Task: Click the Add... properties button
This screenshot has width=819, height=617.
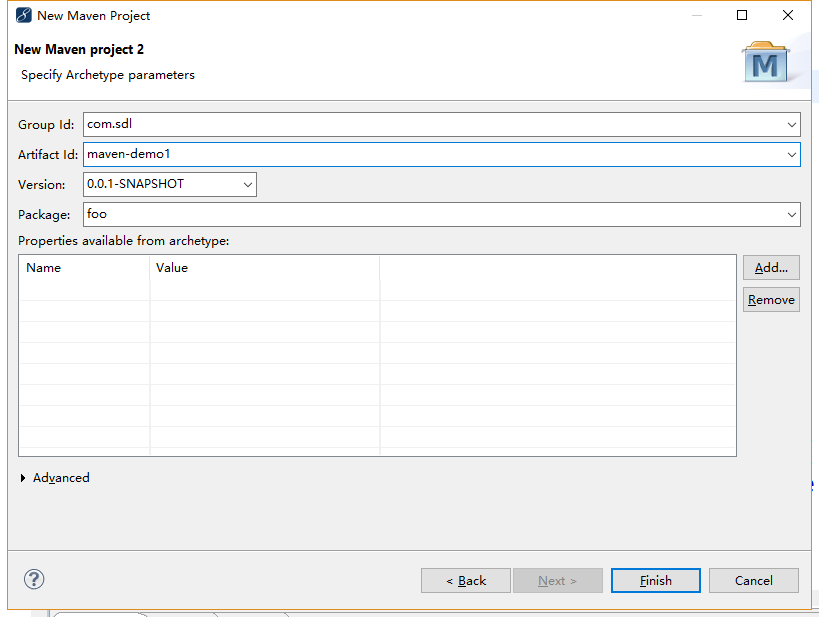Action: coord(771,268)
